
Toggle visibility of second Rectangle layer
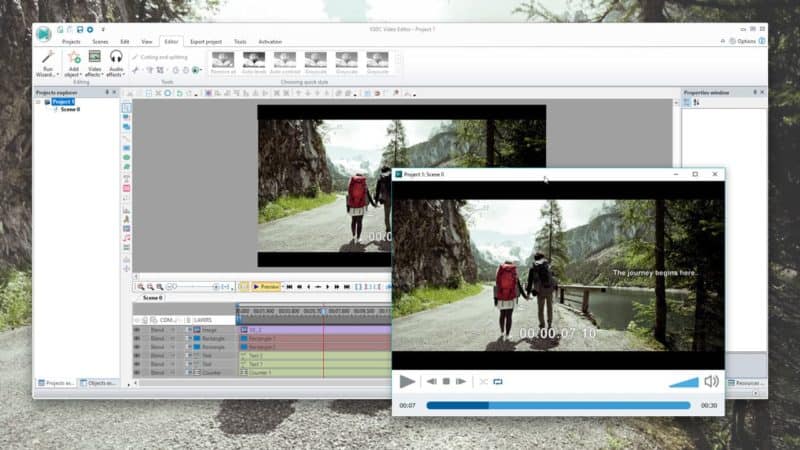tap(137, 347)
